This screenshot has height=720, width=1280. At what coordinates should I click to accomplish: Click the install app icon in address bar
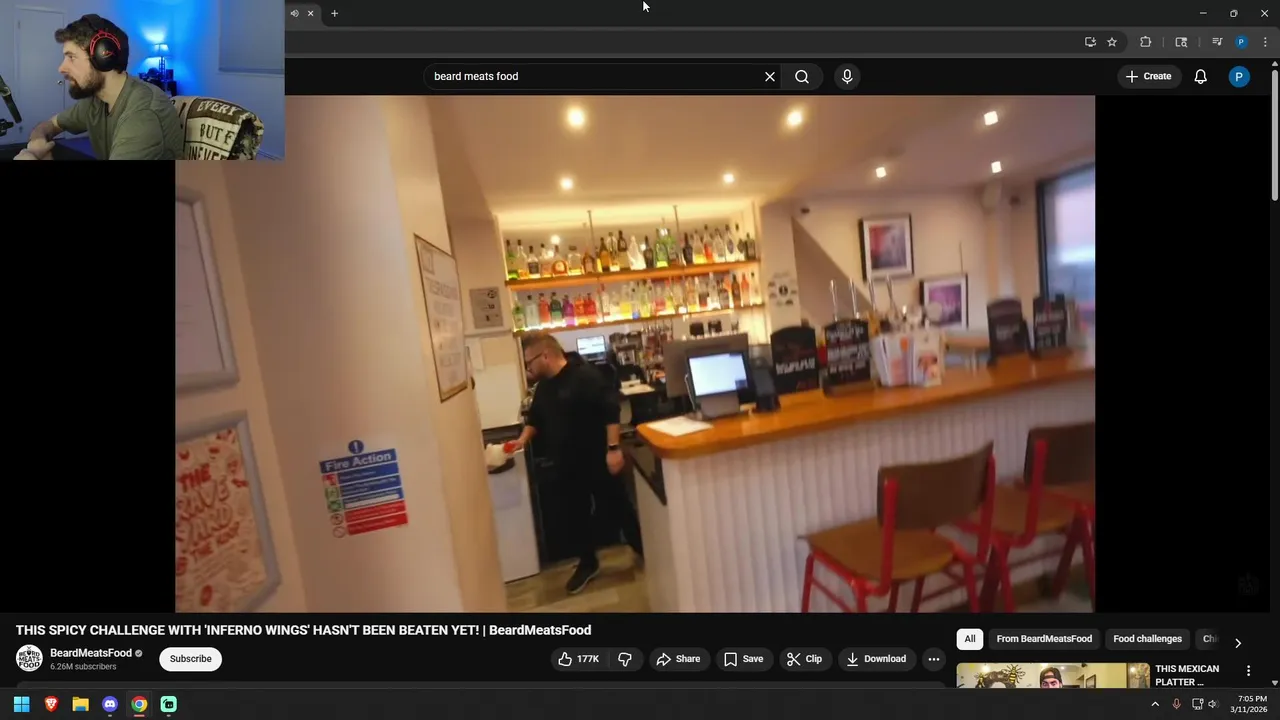pyautogui.click(x=1090, y=42)
